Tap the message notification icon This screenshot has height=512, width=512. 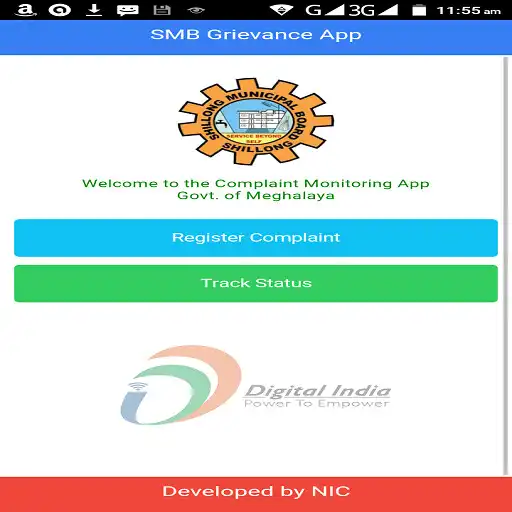coord(128,10)
